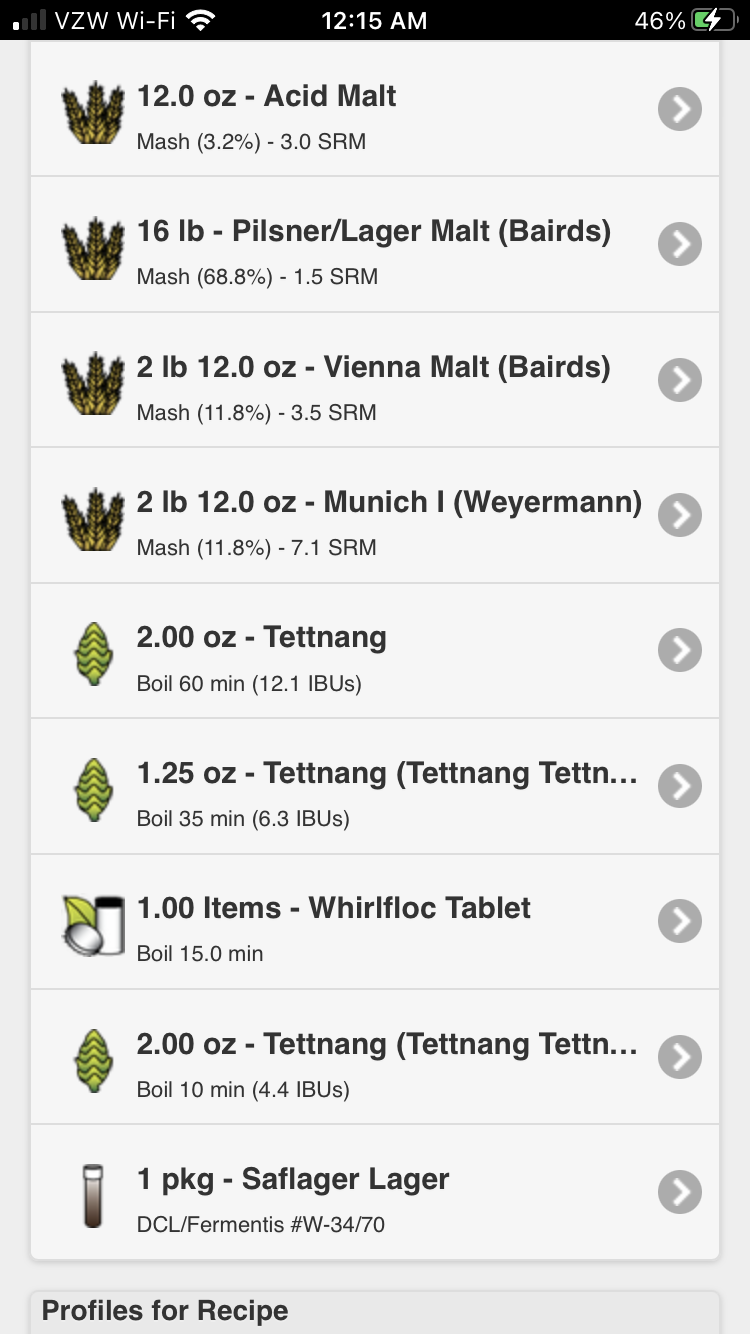This screenshot has width=750, height=1334.
Task: Open Acid Malt details via chevron
Action: 680,109
